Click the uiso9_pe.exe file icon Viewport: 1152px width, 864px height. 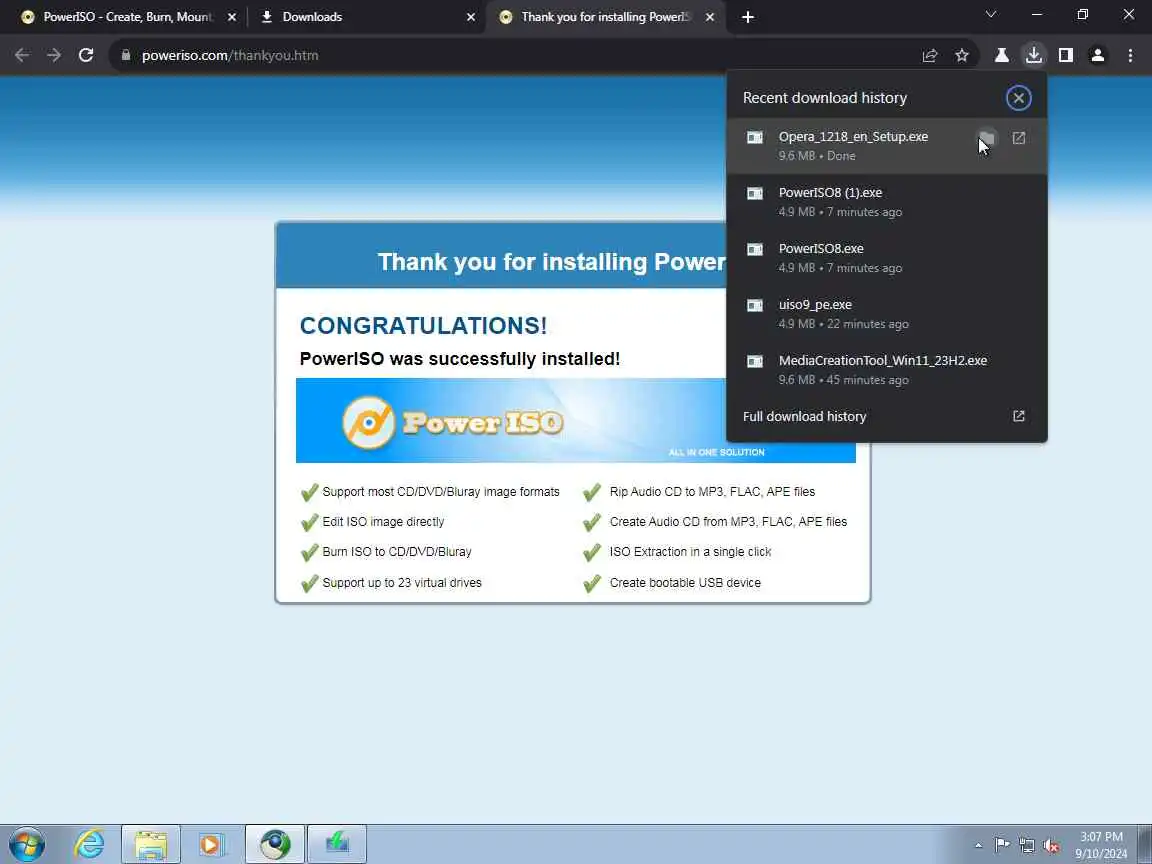755,305
